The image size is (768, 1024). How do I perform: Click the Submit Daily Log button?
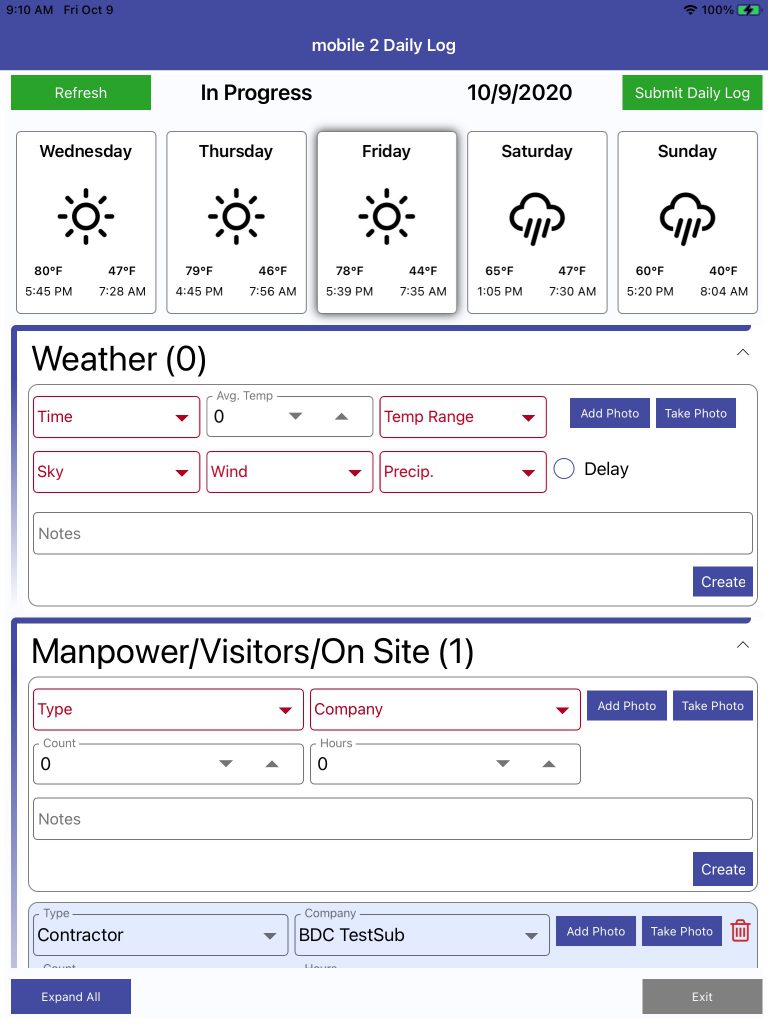click(x=692, y=93)
